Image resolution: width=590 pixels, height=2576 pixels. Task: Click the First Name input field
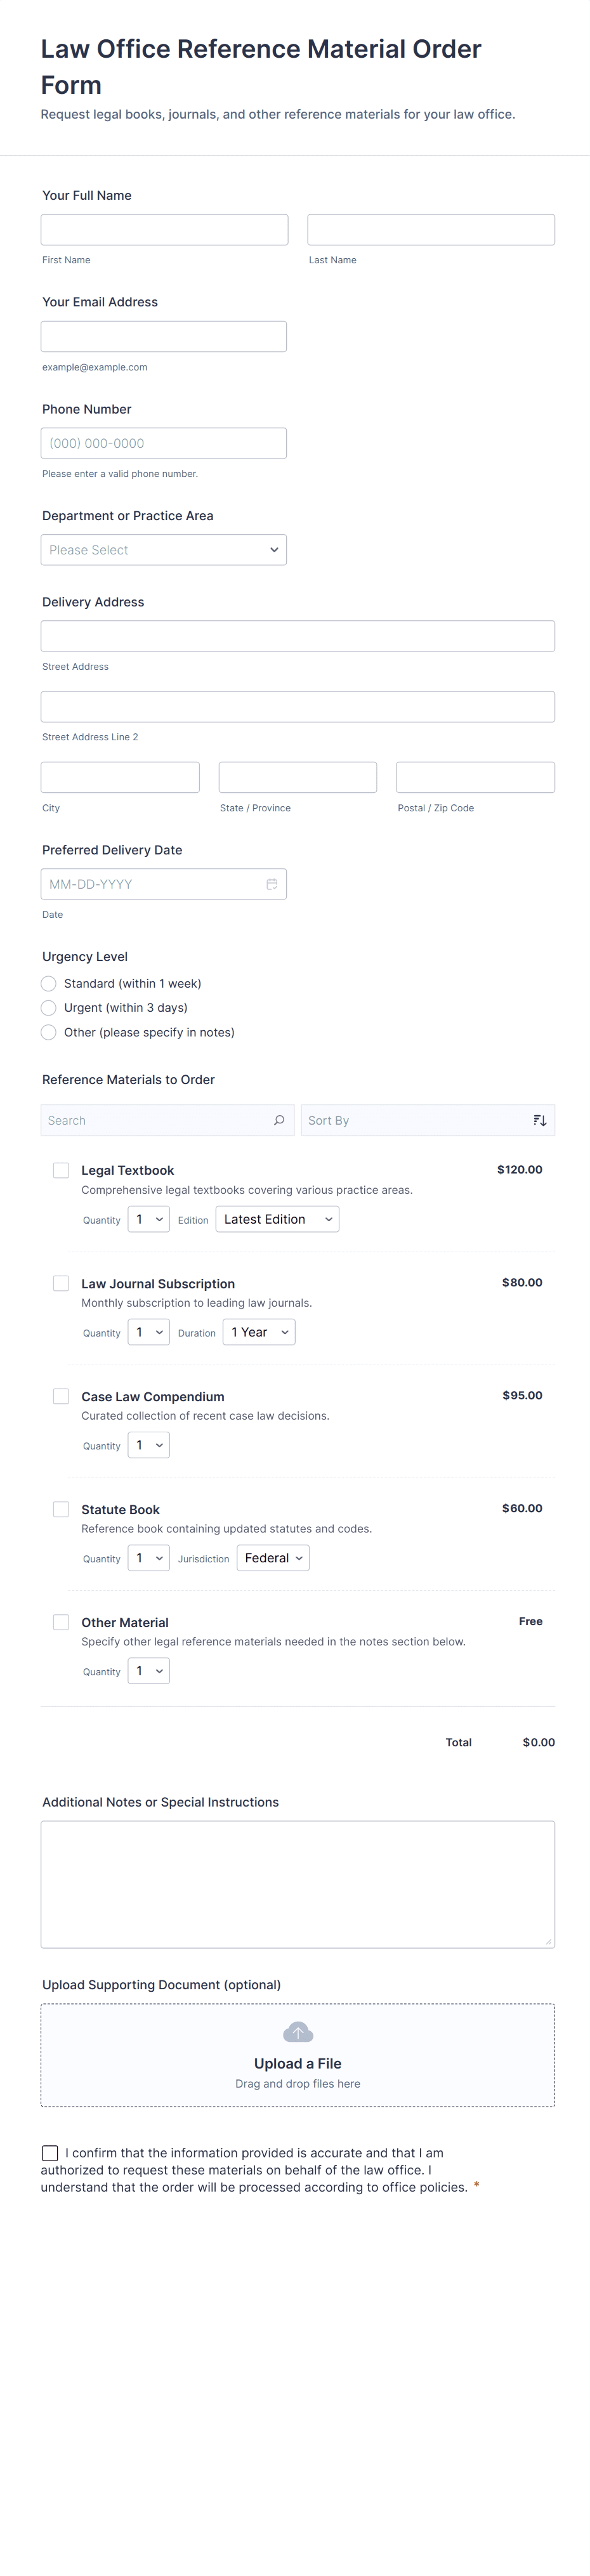point(165,230)
